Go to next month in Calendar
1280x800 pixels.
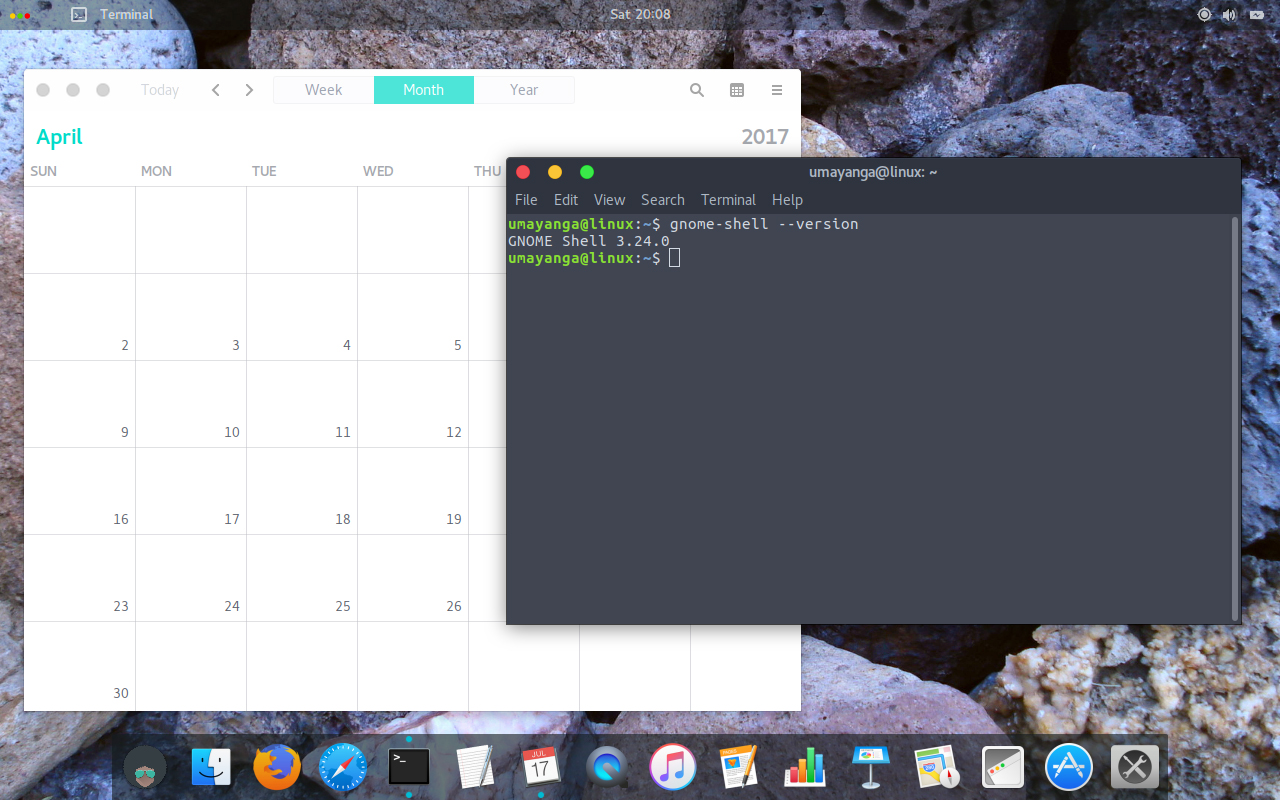(249, 90)
